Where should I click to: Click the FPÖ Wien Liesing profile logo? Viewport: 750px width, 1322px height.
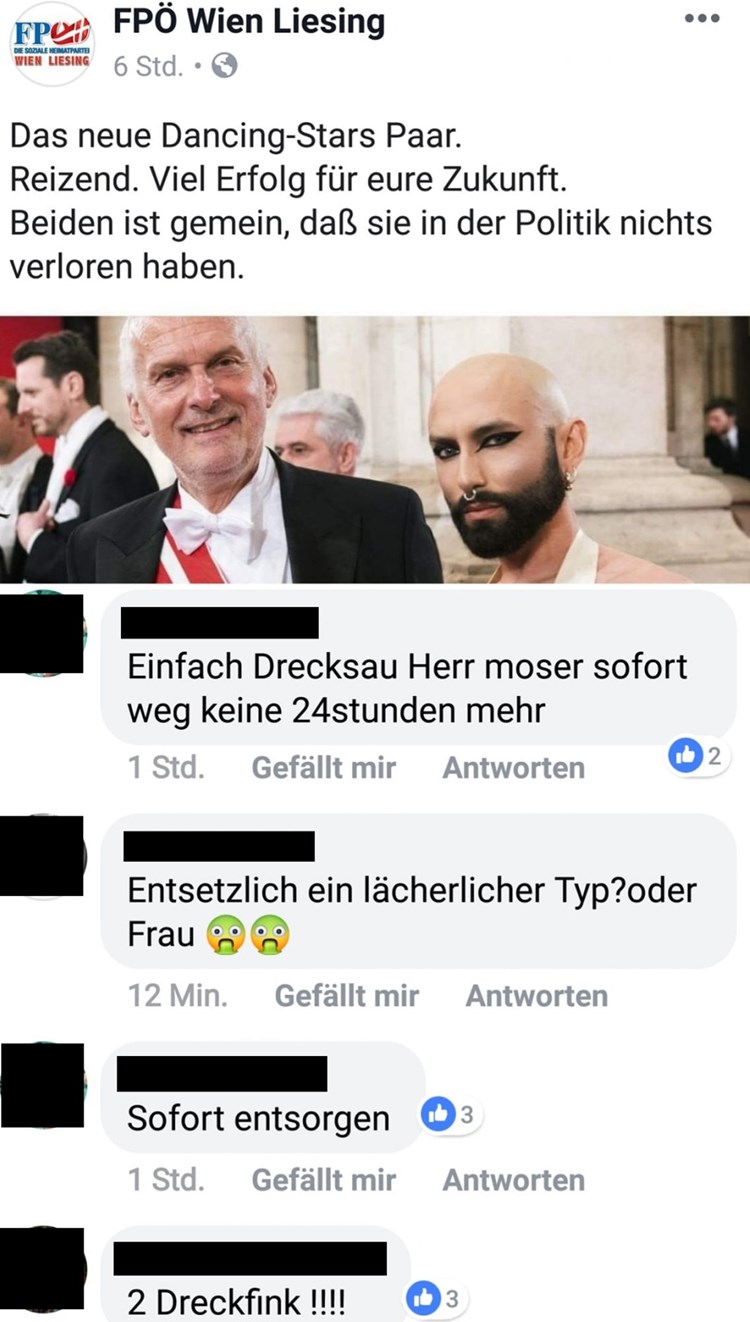(x=51, y=44)
